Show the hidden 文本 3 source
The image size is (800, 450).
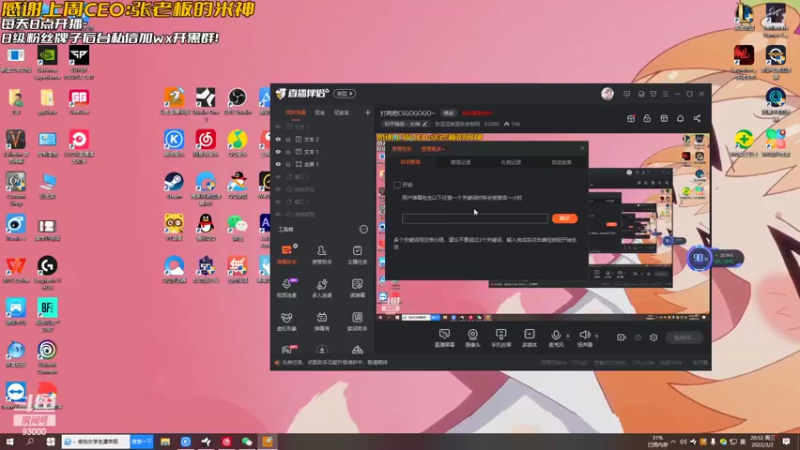tap(278, 127)
